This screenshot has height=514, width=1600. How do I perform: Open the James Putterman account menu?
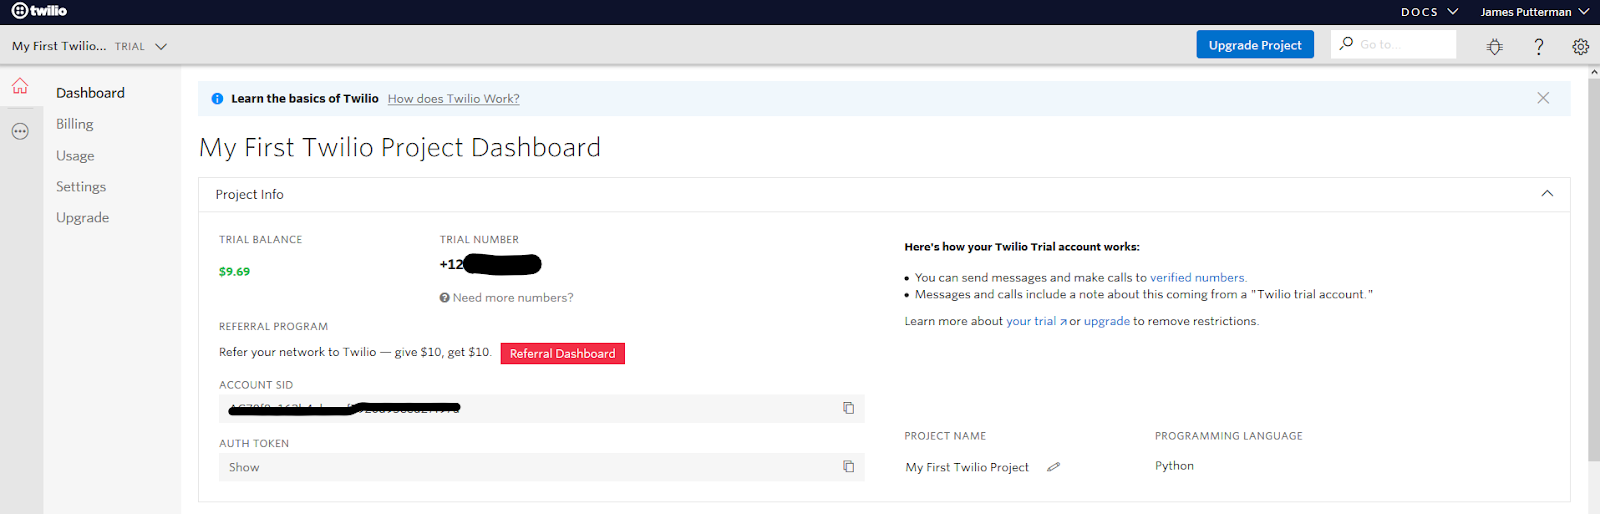1535,12
